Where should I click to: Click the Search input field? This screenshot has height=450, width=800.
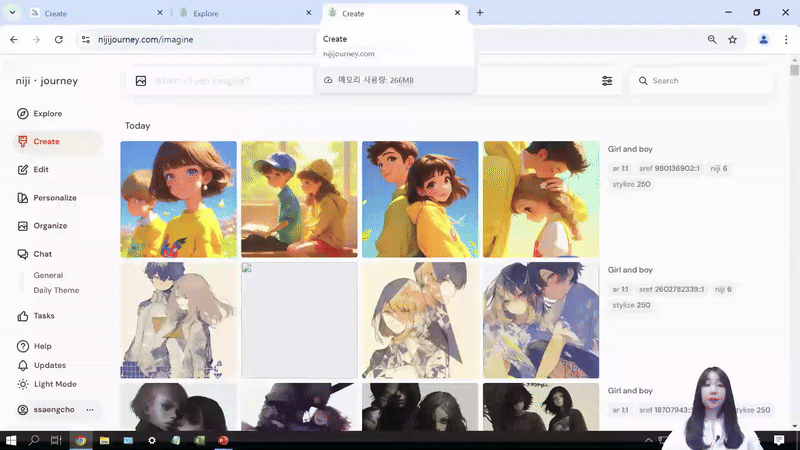pyautogui.click(x=705, y=81)
